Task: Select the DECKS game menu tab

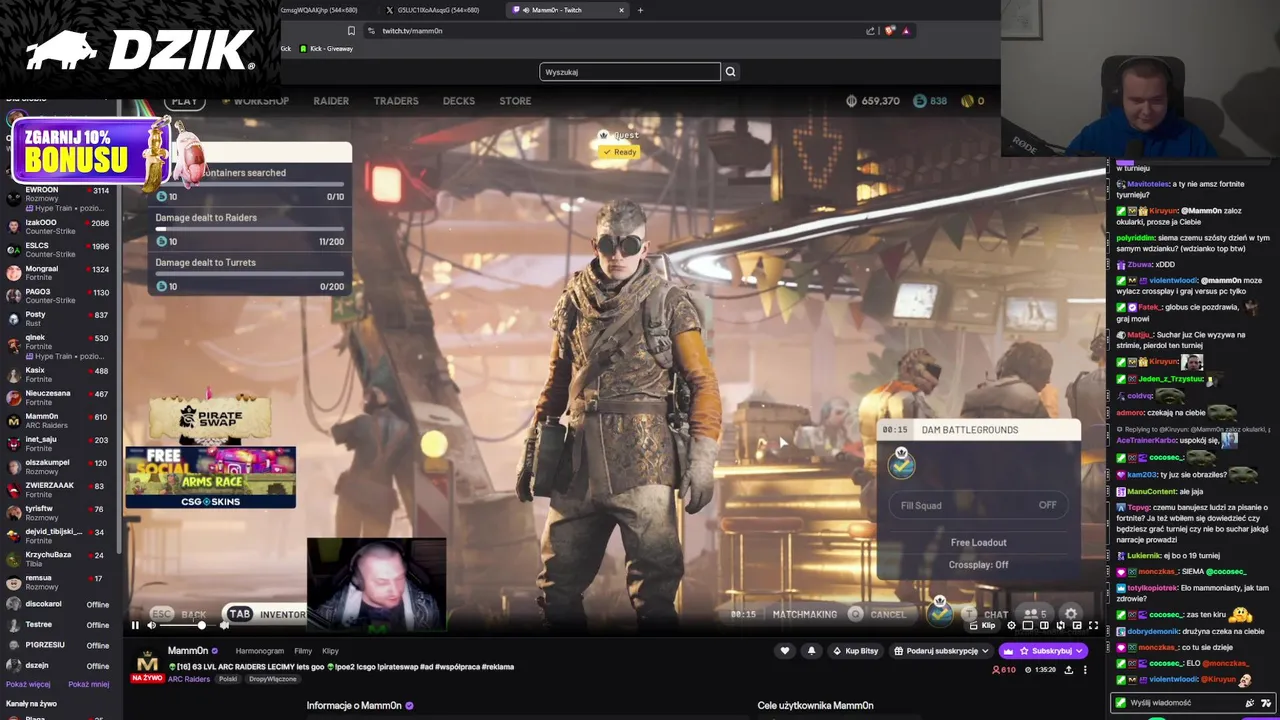Action: [459, 101]
